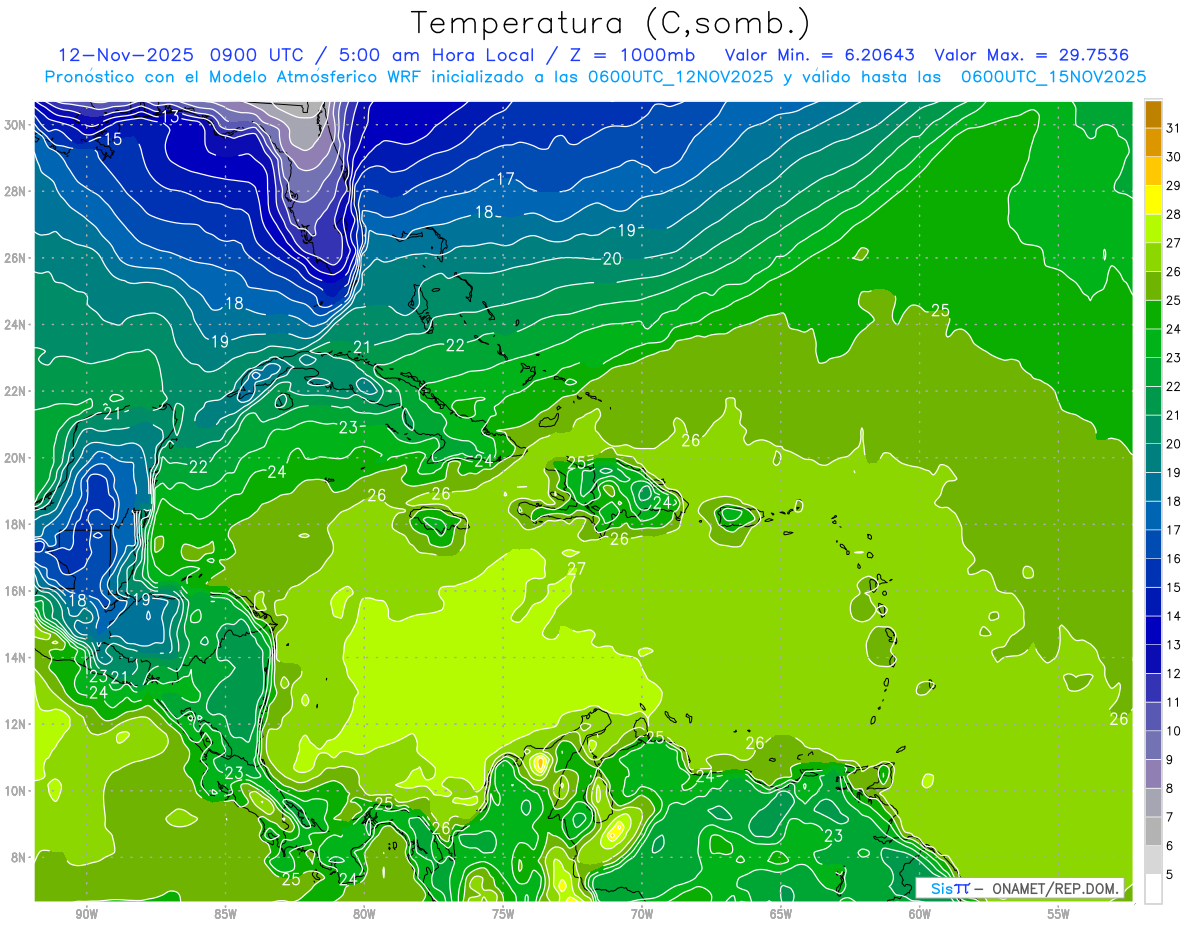Select the "16" label on the color scale
Viewport: 1200px width, 927px height.
pyautogui.click(x=1175, y=559)
